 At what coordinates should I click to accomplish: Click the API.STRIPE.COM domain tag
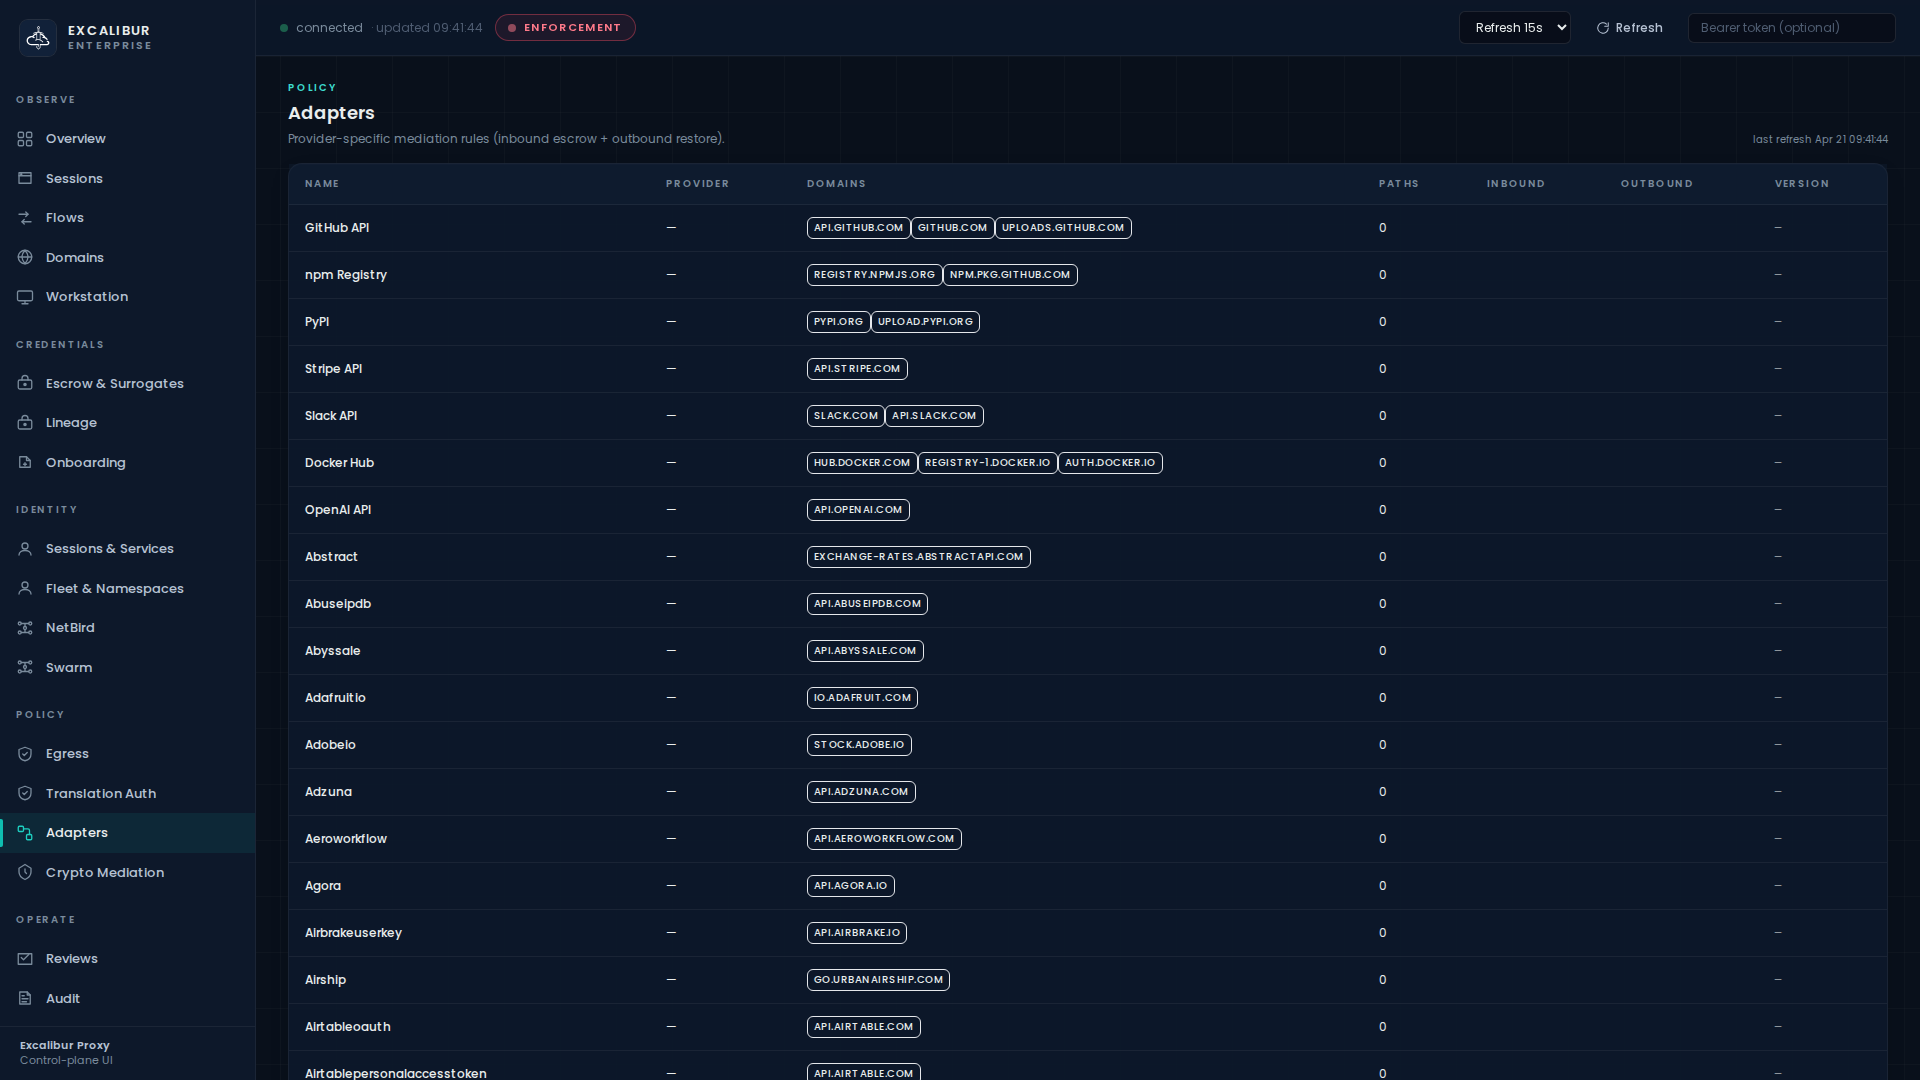click(x=857, y=369)
